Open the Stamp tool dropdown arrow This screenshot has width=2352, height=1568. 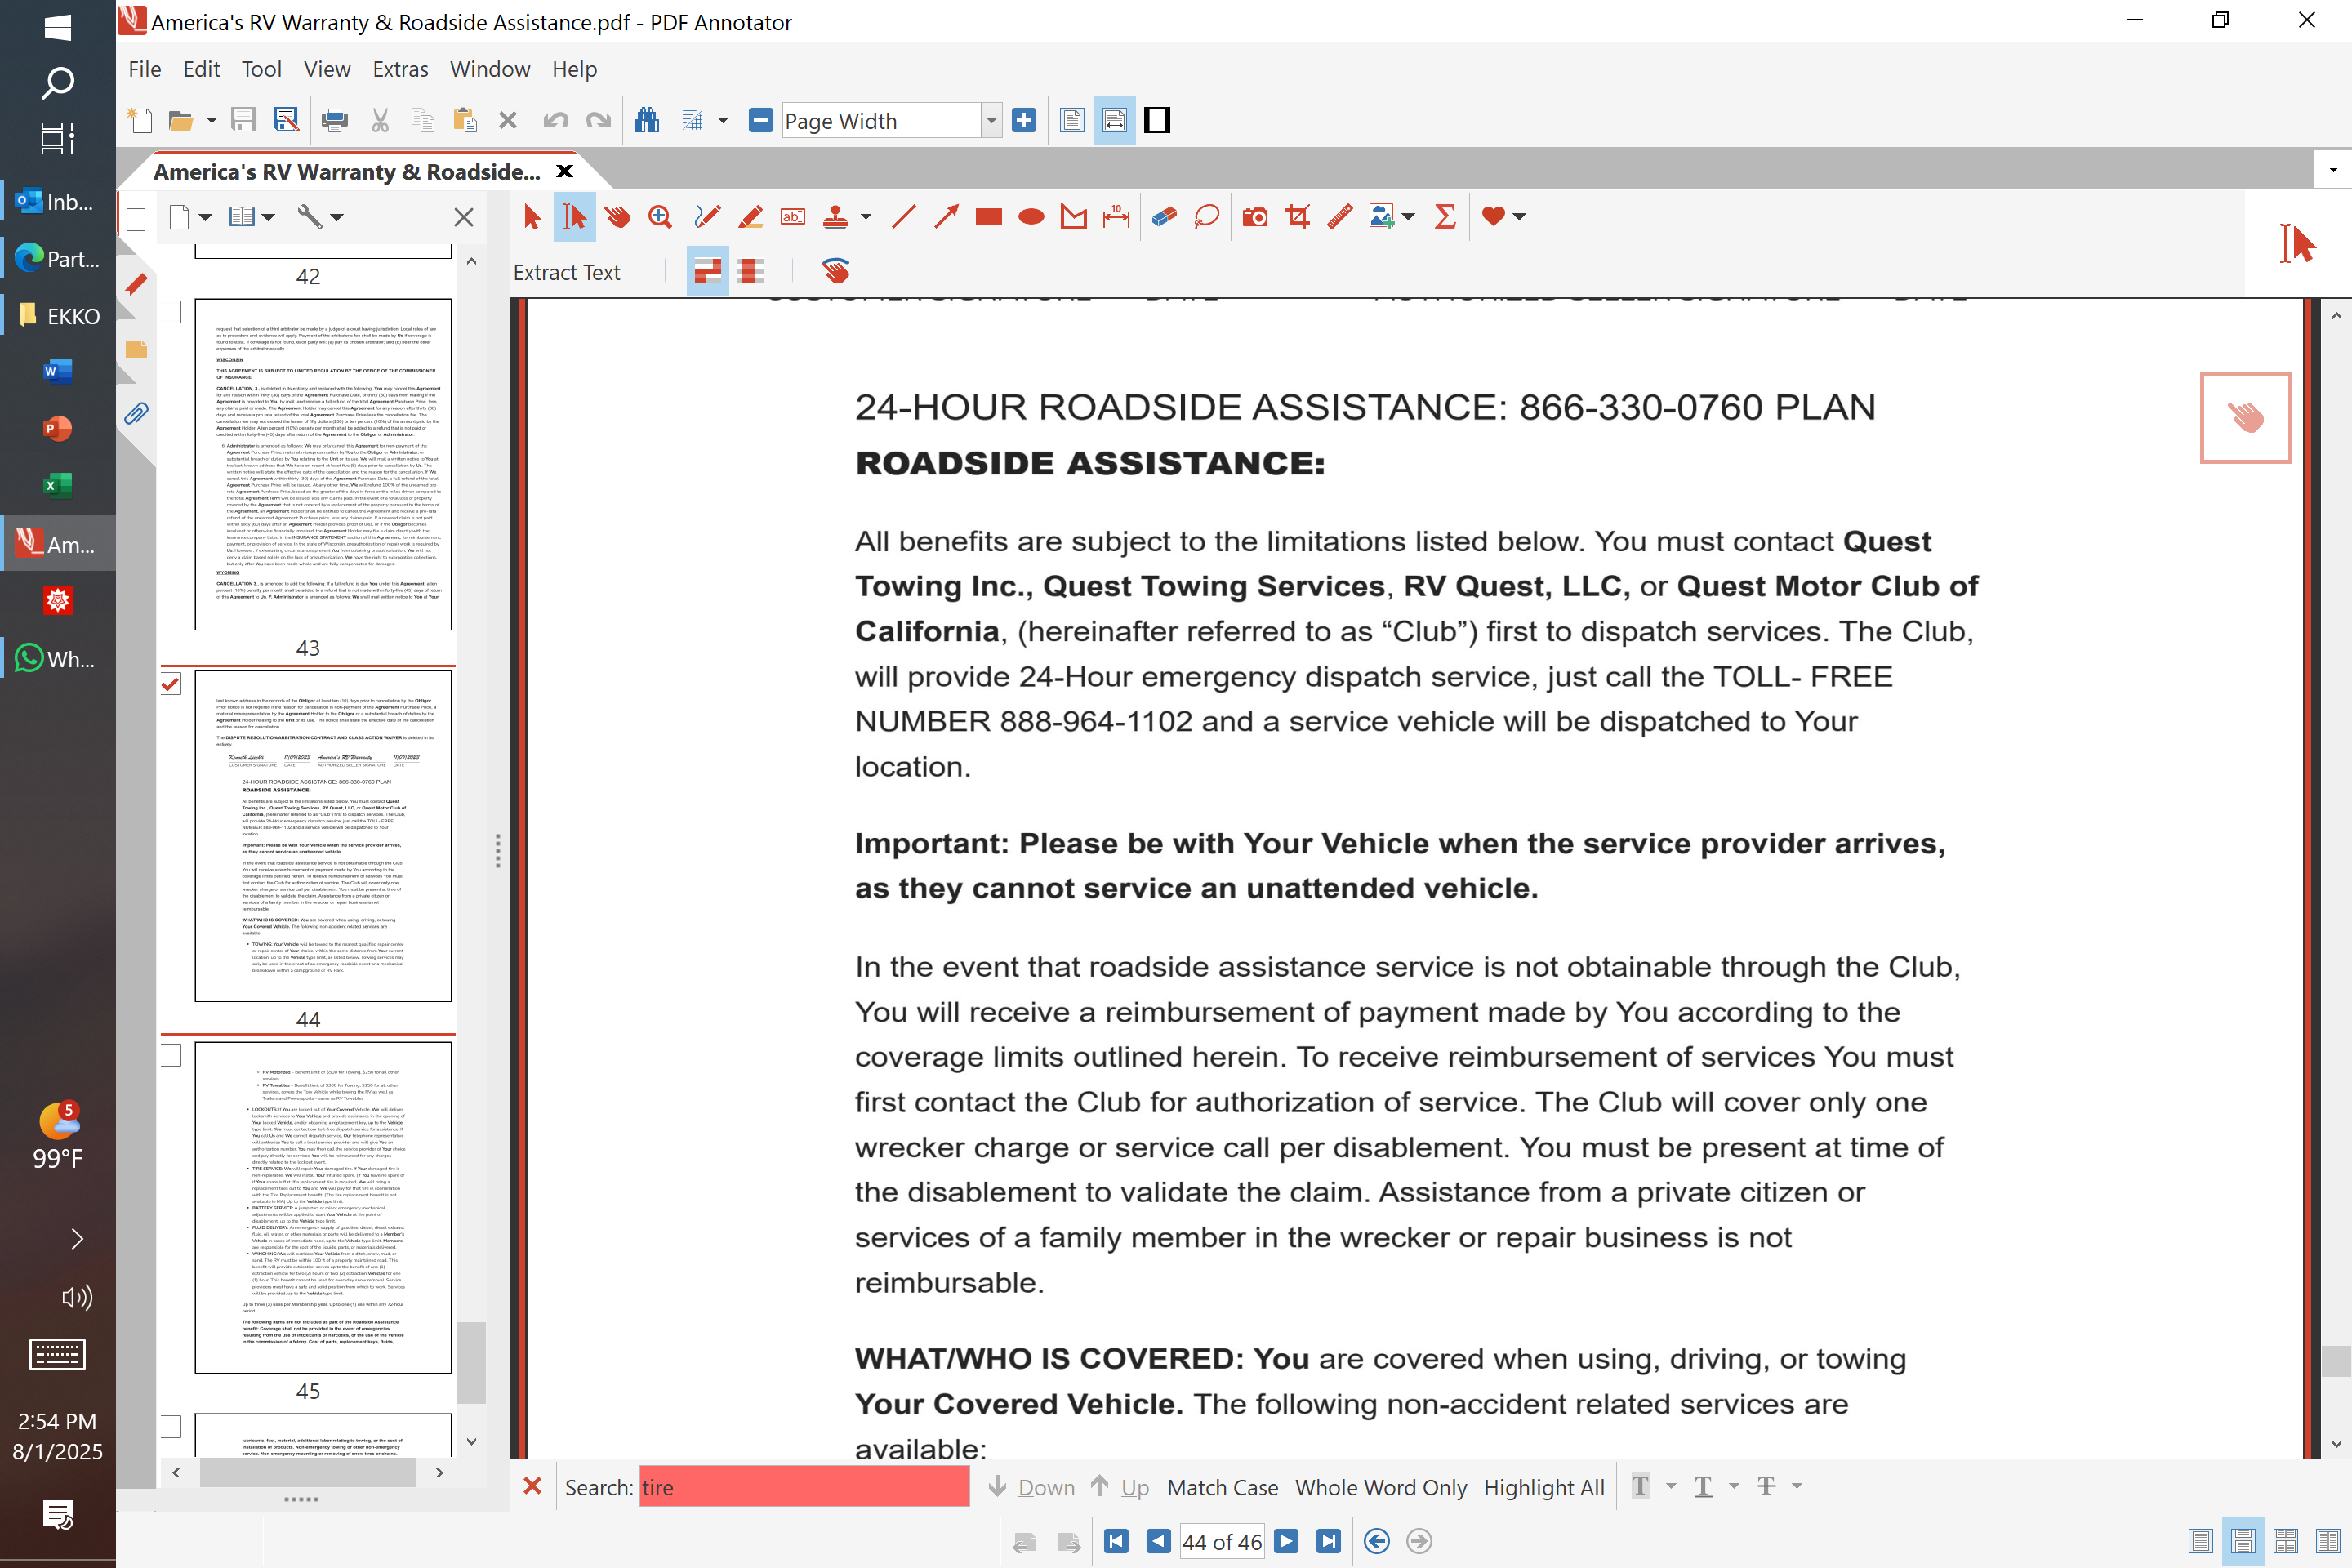tap(866, 217)
